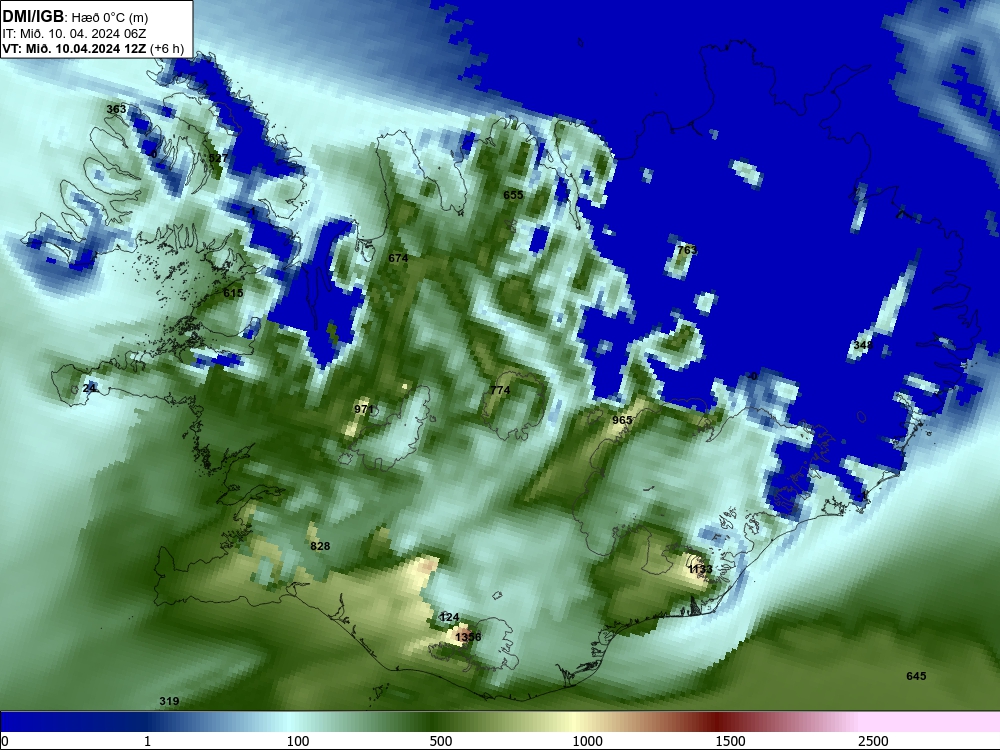The image size is (1000, 750).
Task: Click the 774 elevation value
Action: tap(500, 390)
